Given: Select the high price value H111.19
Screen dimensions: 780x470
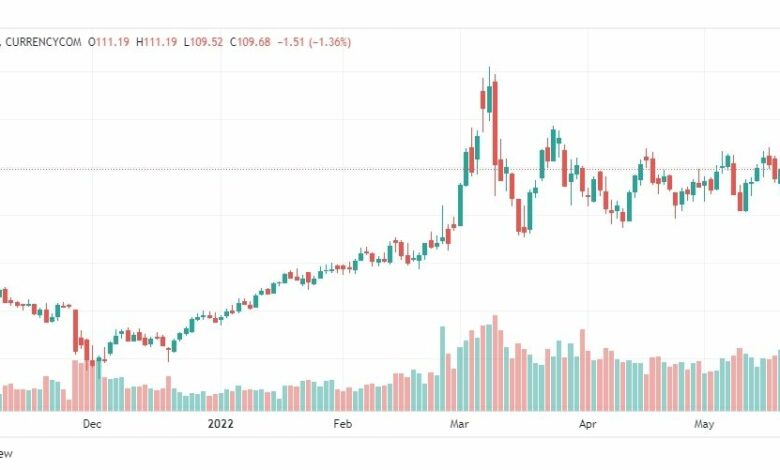Looking at the screenshot, I should [156, 42].
